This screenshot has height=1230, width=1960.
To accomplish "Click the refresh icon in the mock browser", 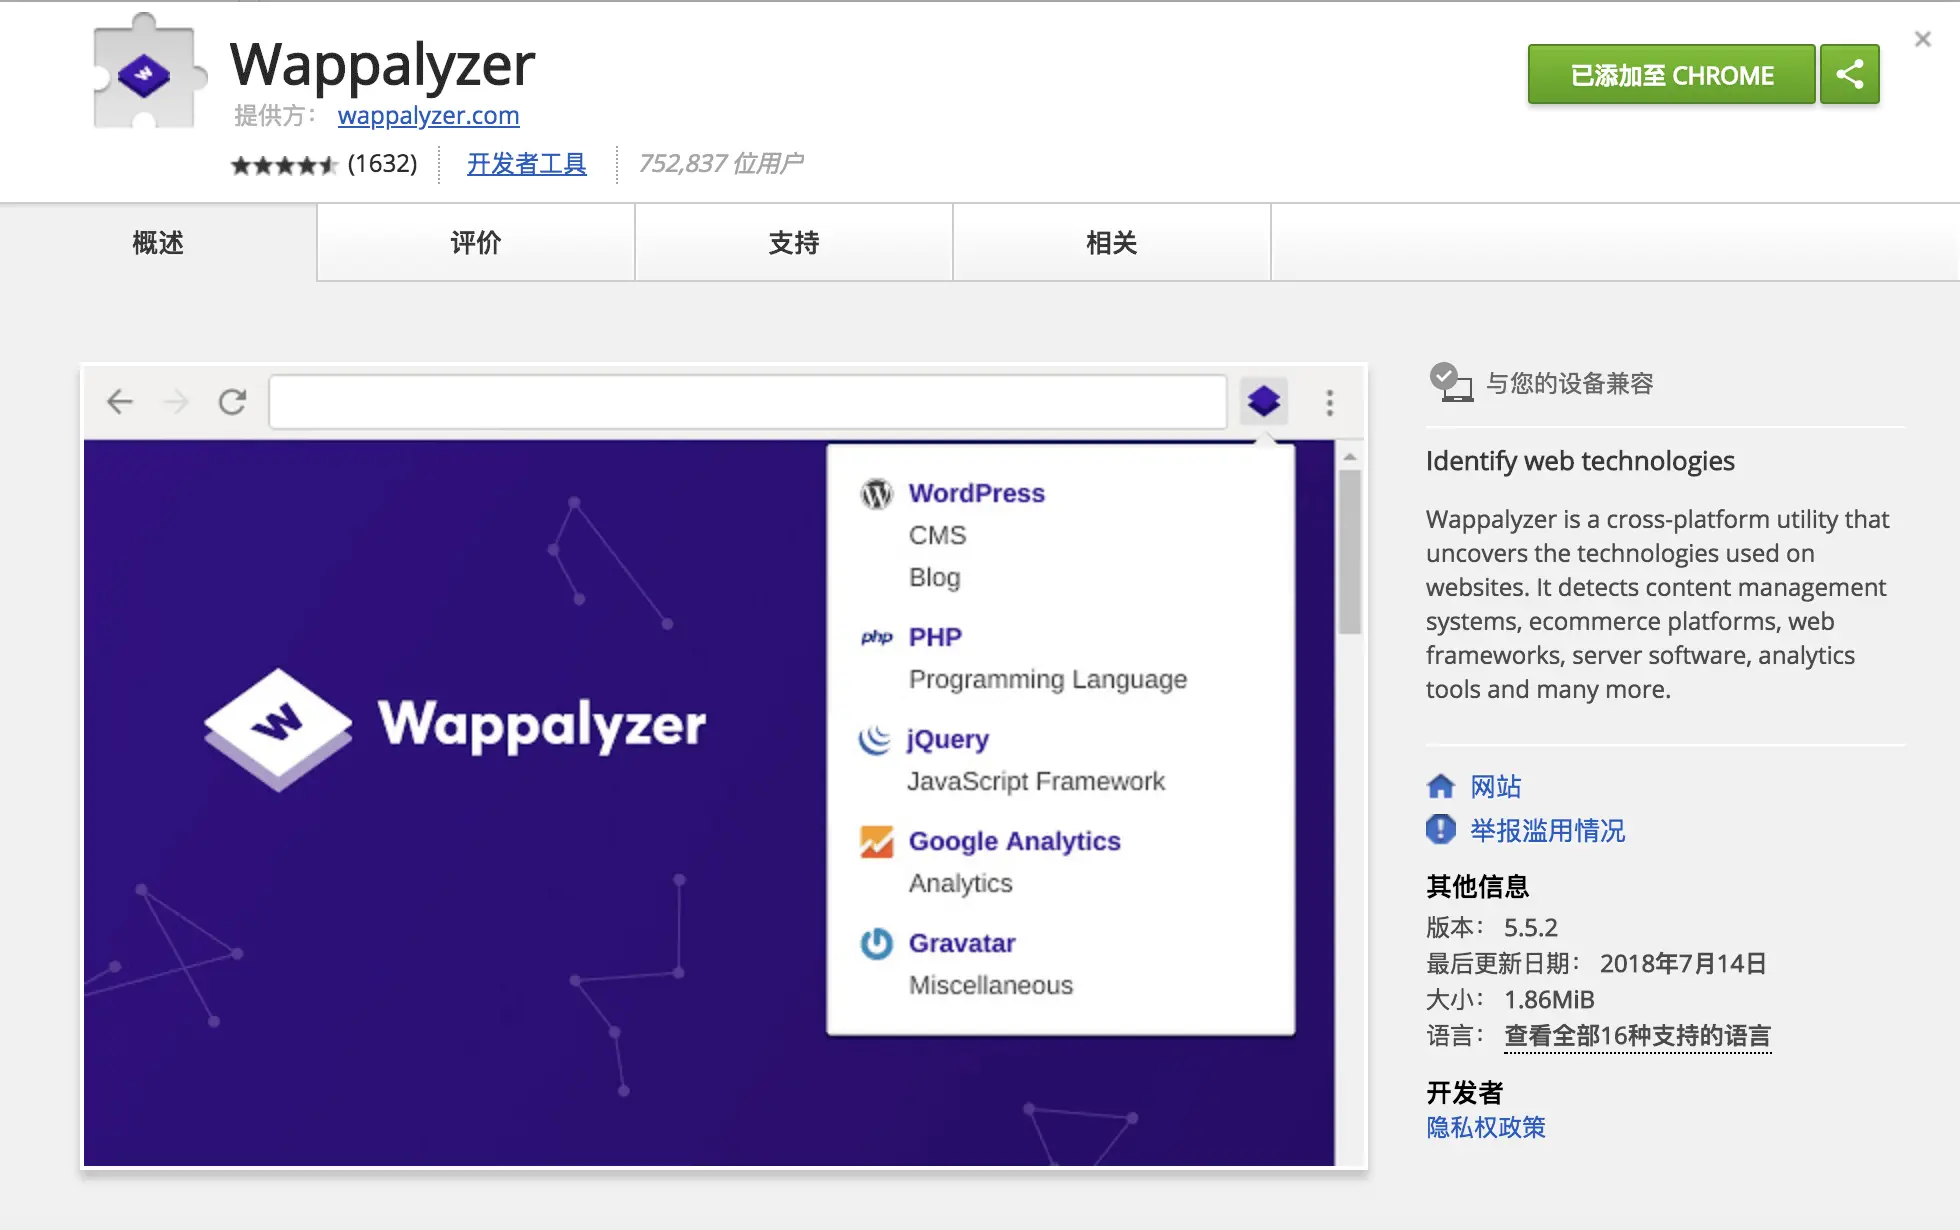I will tap(232, 401).
